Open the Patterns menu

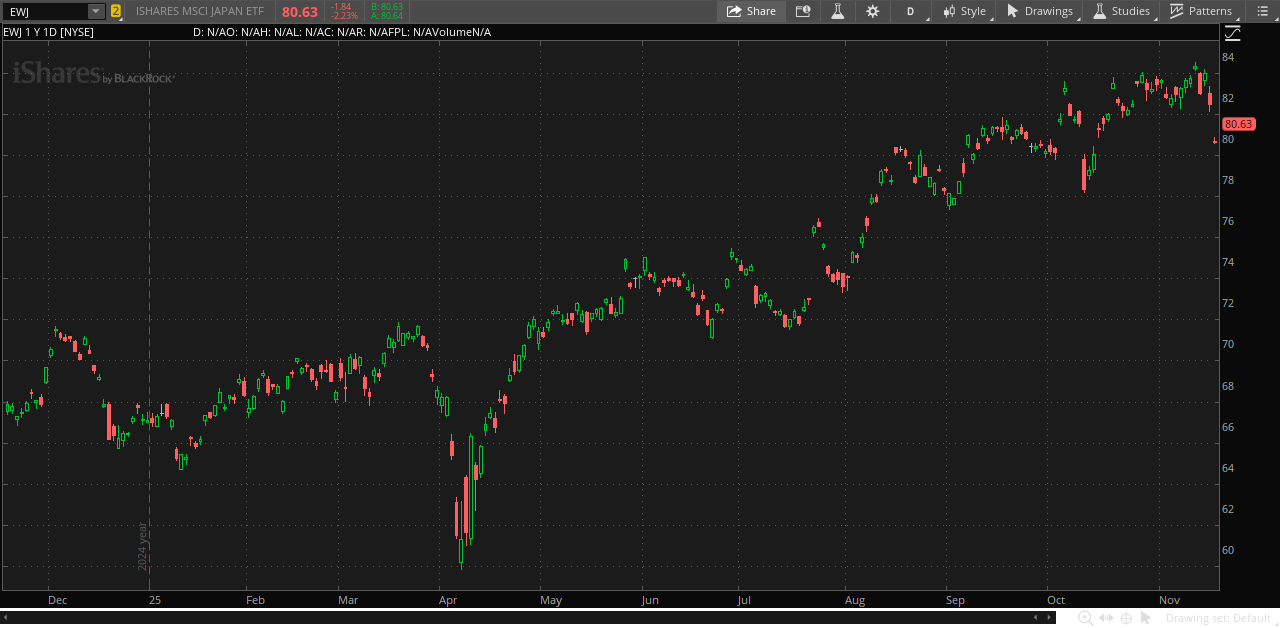click(1201, 11)
